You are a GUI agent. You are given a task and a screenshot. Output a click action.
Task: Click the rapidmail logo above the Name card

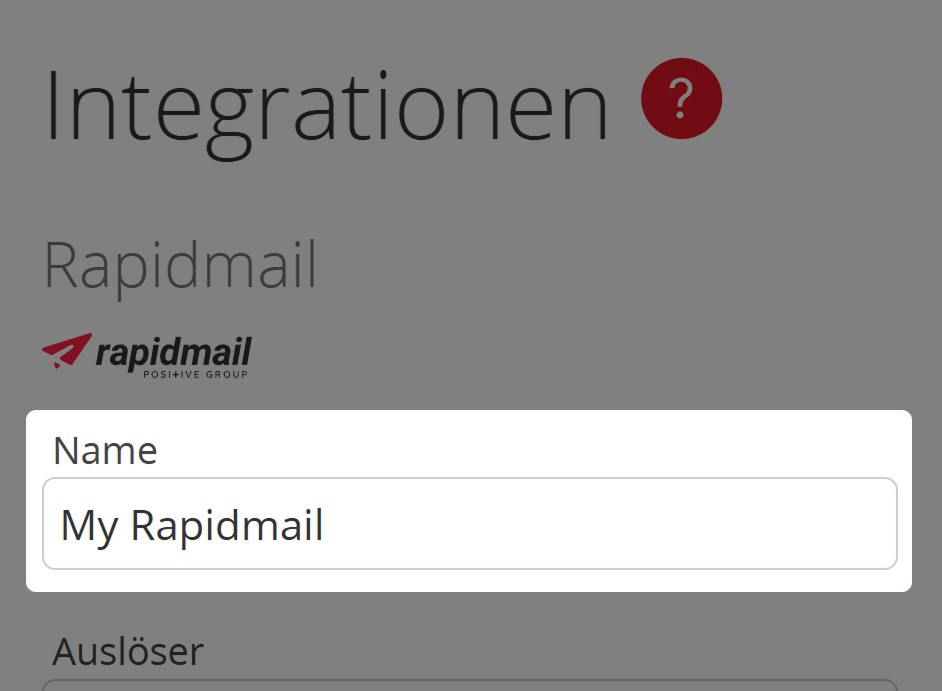point(145,353)
